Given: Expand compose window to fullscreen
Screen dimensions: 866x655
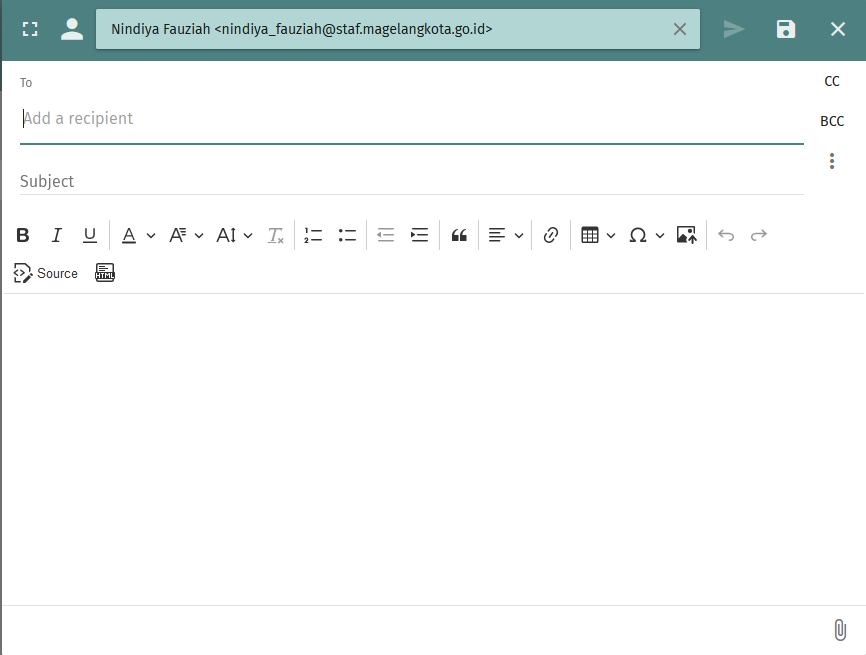Looking at the screenshot, I should [x=30, y=29].
